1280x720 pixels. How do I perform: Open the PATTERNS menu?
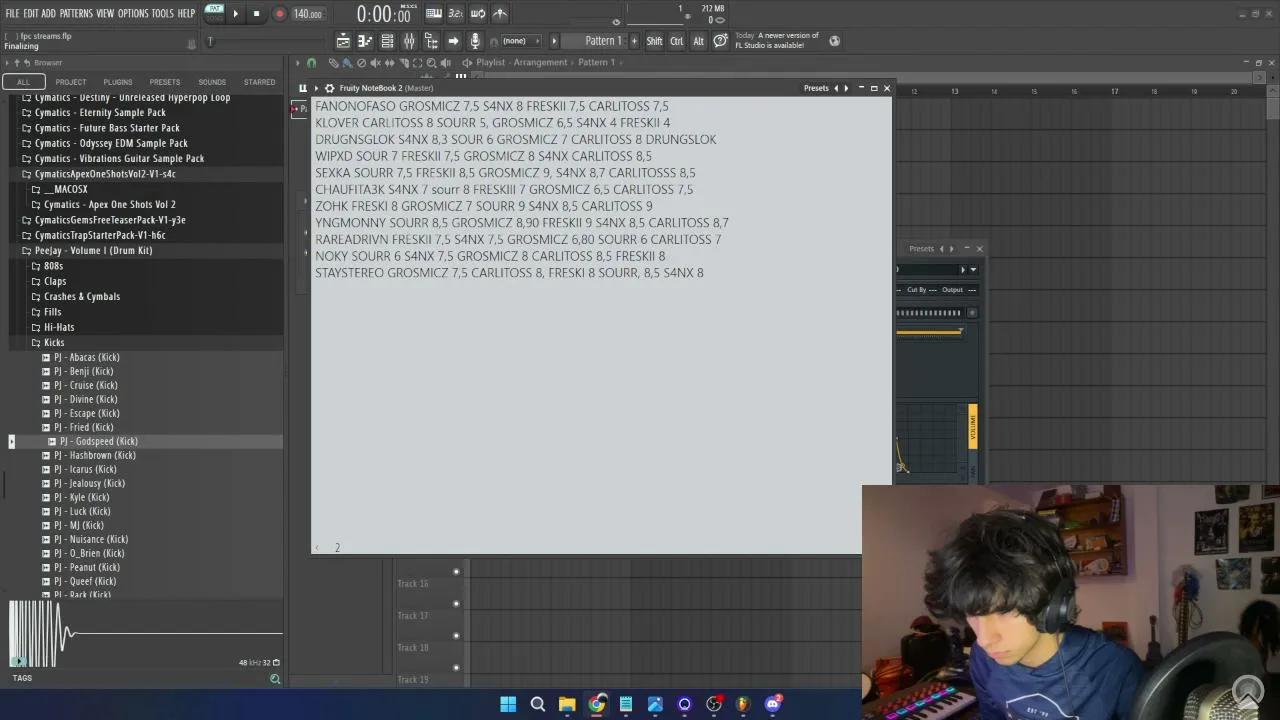pos(76,13)
